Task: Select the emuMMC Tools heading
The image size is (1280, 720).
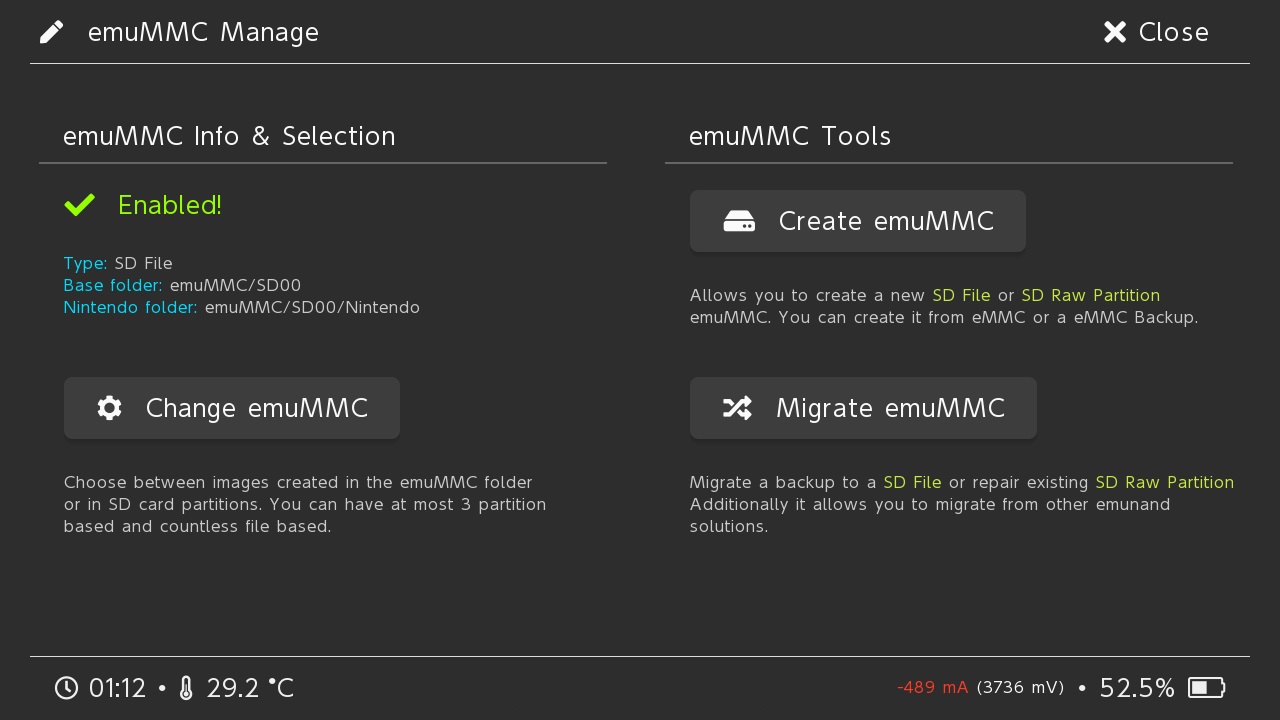Action: 790,136
